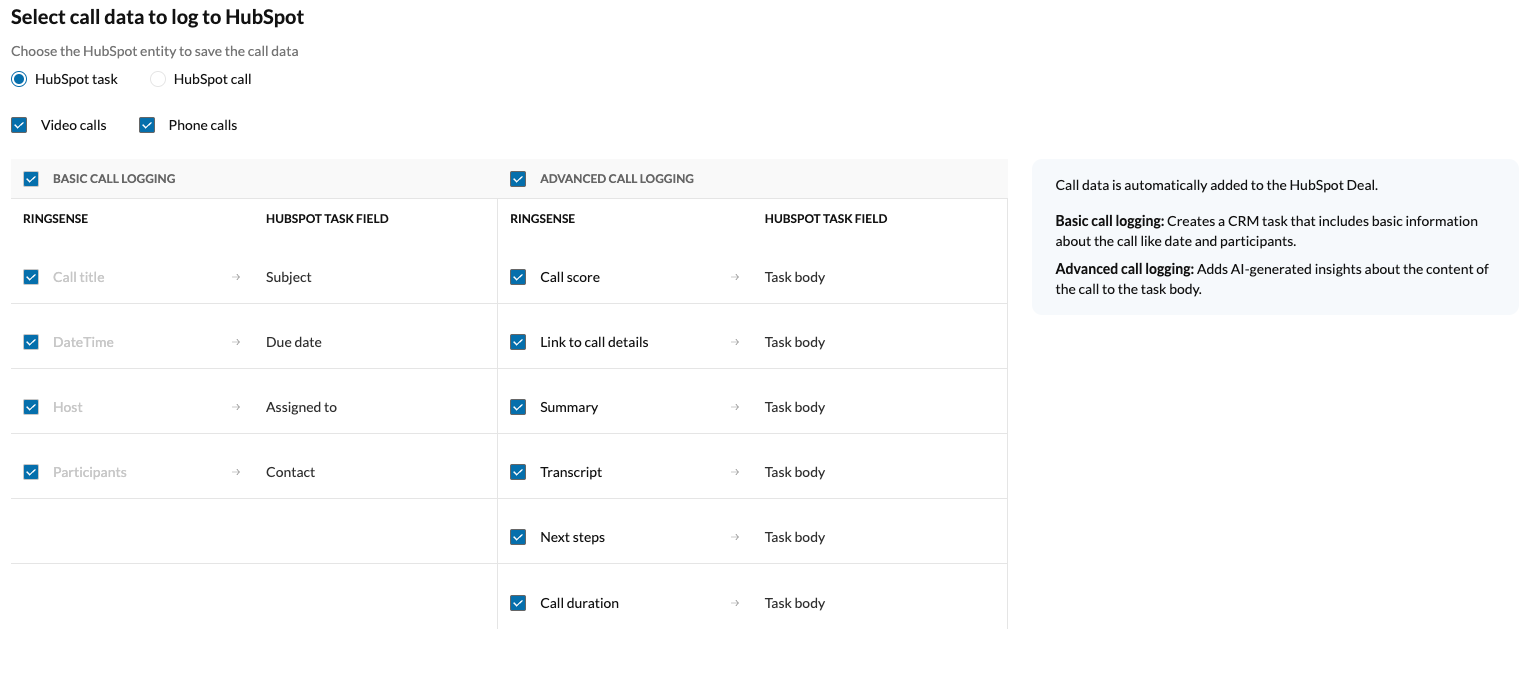Image resolution: width=1538 pixels, height=674 pixels.
Task: Click the Advanced call logging description text
Action: point(1272,278)
